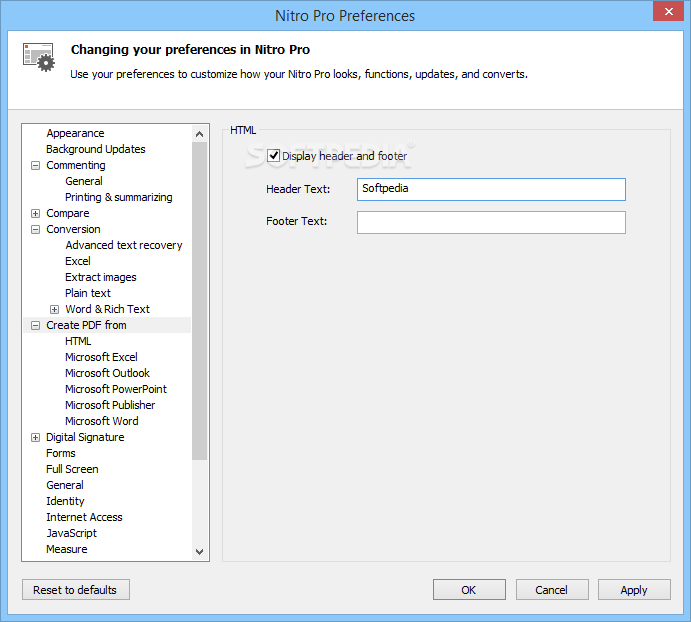Collapse the Conversion tree node
The width and height of the screenshot is (691, 622).
pyautogui.click(x=35, y=230)
